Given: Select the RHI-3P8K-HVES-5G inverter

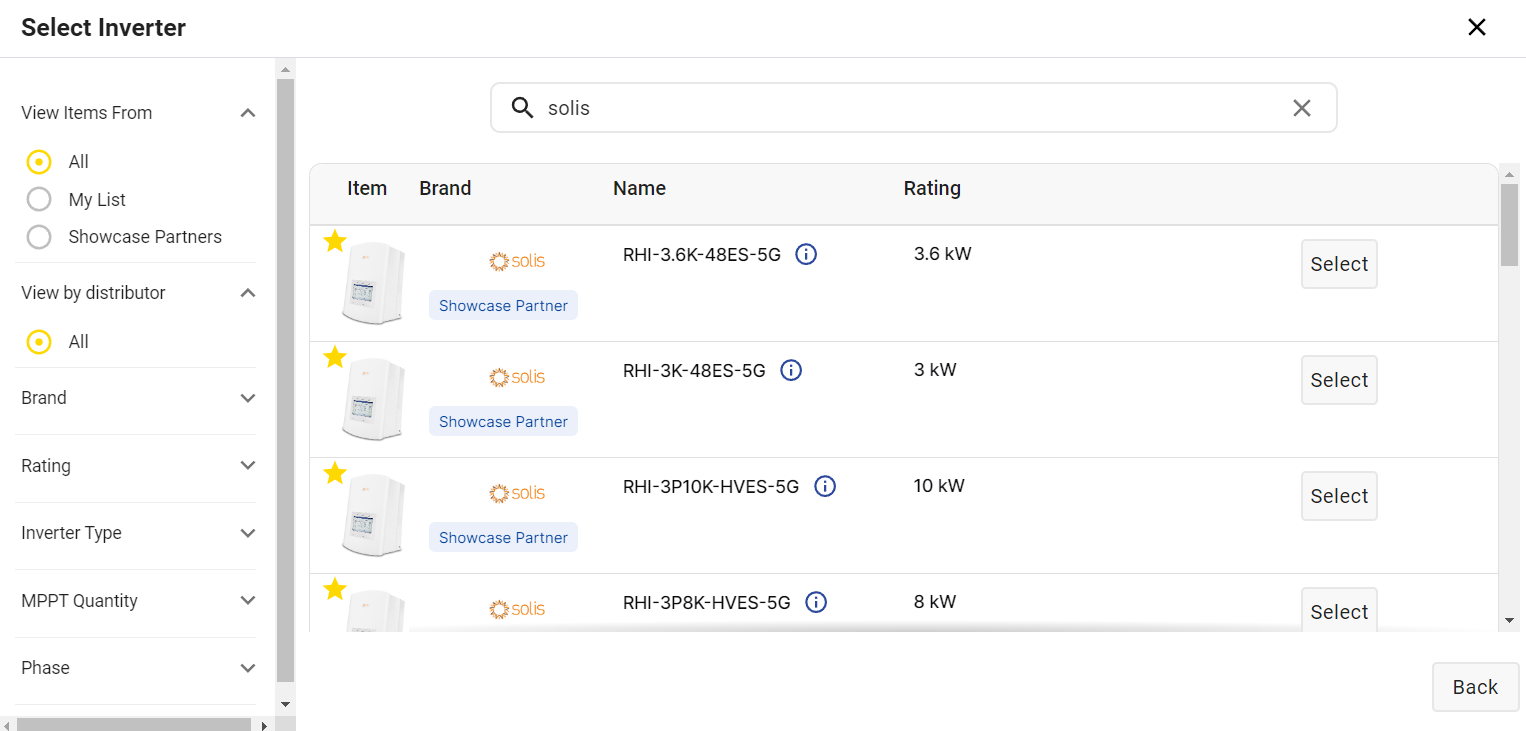Looking at the screenshot, I should (x=1339, y=610).
